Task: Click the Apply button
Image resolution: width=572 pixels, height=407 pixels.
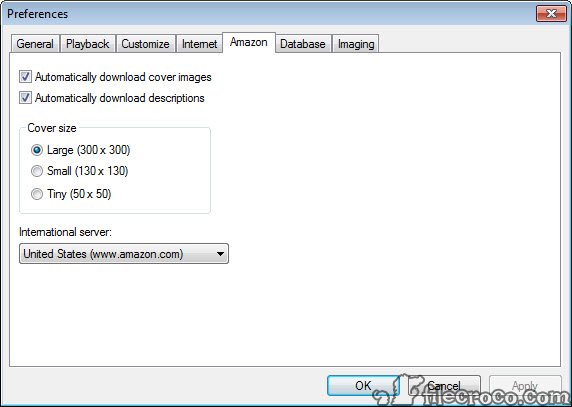Action: click(525, 385)
